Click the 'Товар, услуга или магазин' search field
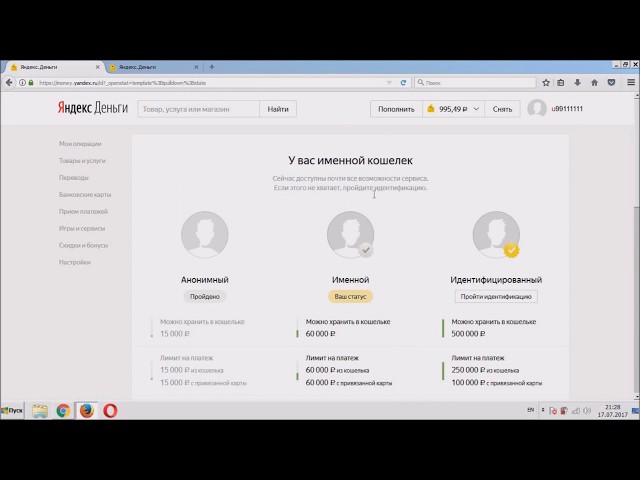Screen dimensions: 640x480 click(198, 109)
